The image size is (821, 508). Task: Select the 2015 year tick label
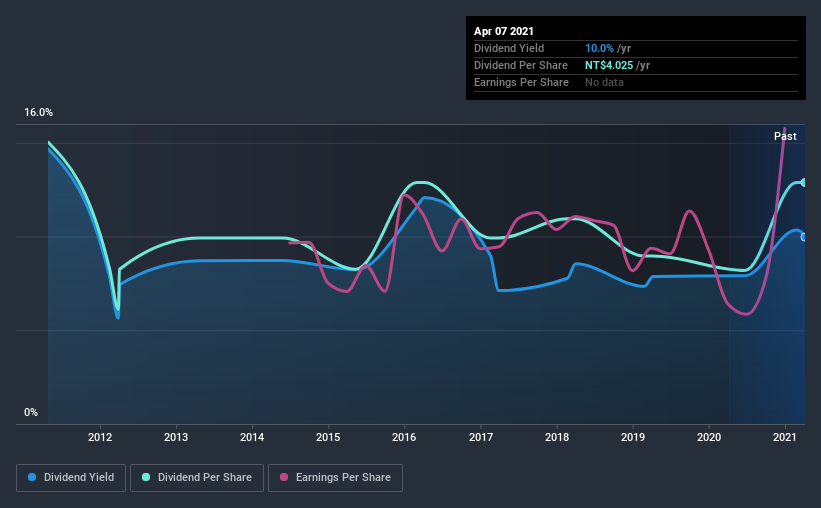click(328, 437)
